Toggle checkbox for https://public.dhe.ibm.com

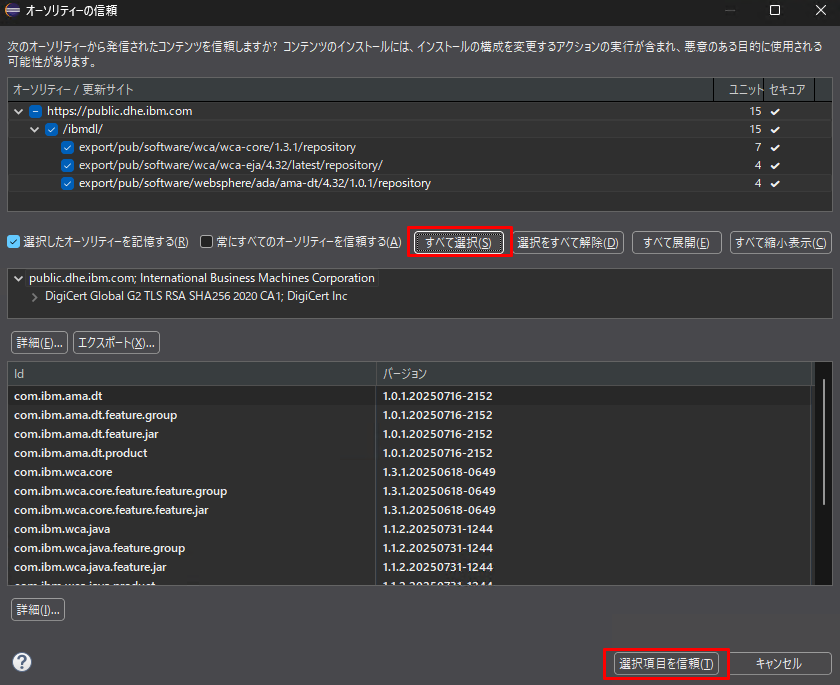(x=35, y=111)
